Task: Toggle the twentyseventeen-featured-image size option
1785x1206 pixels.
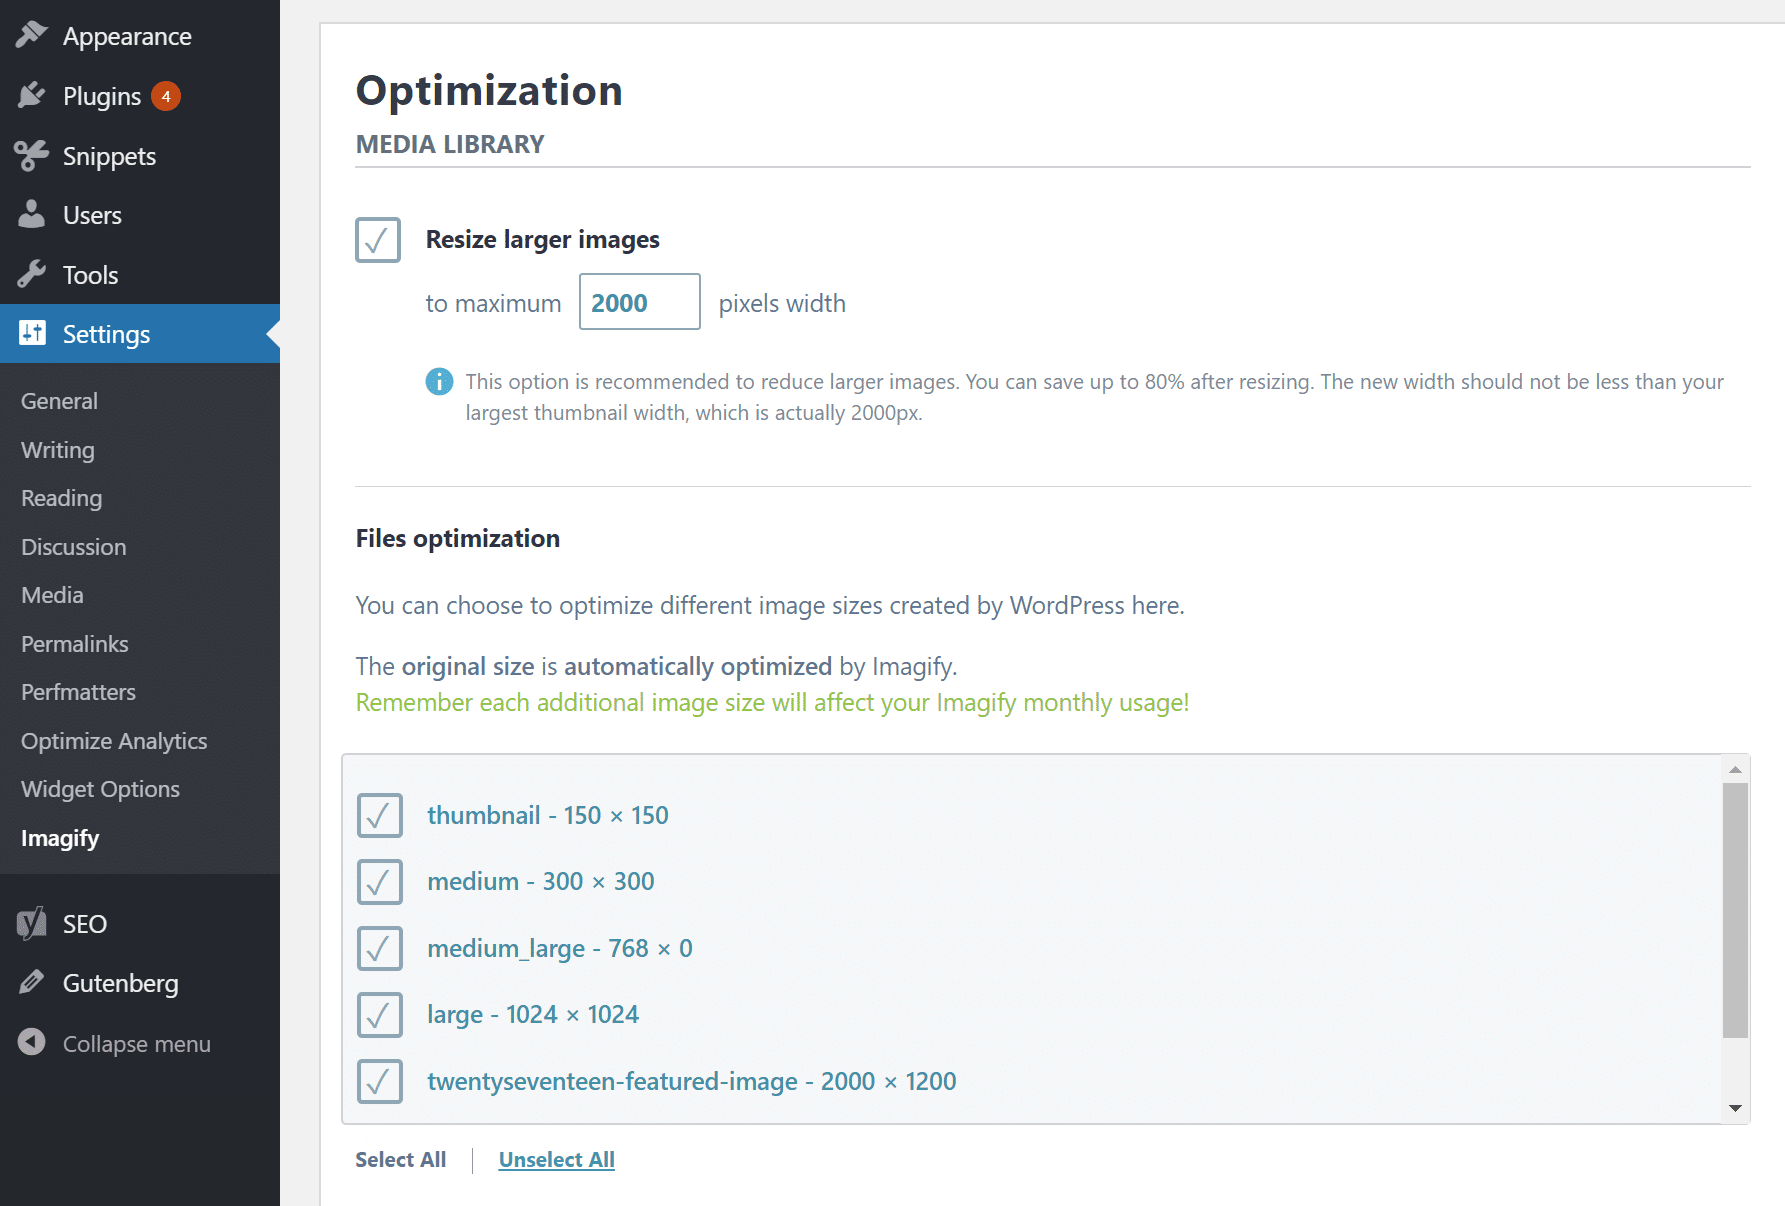Action: pyautogui.click(x=379, y=1081)
